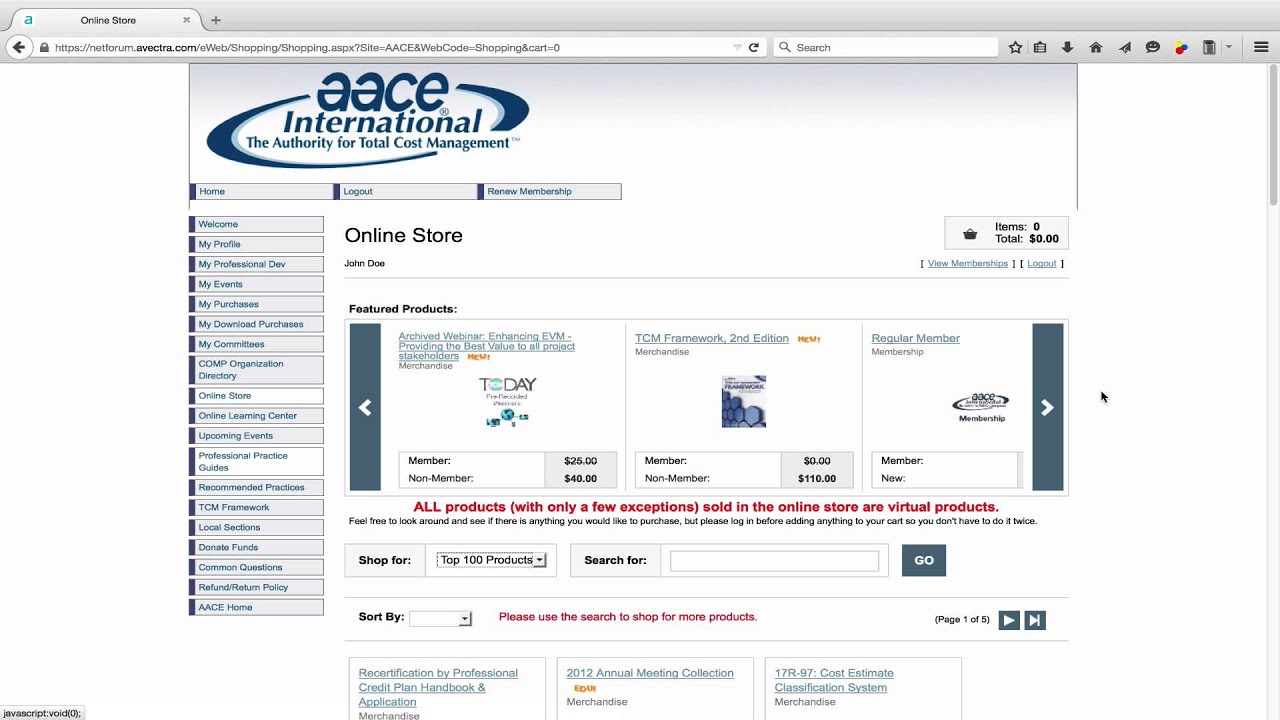
Task: Open the Sort By dropdown
Action: pyautogui.click(x=440, y=619)
